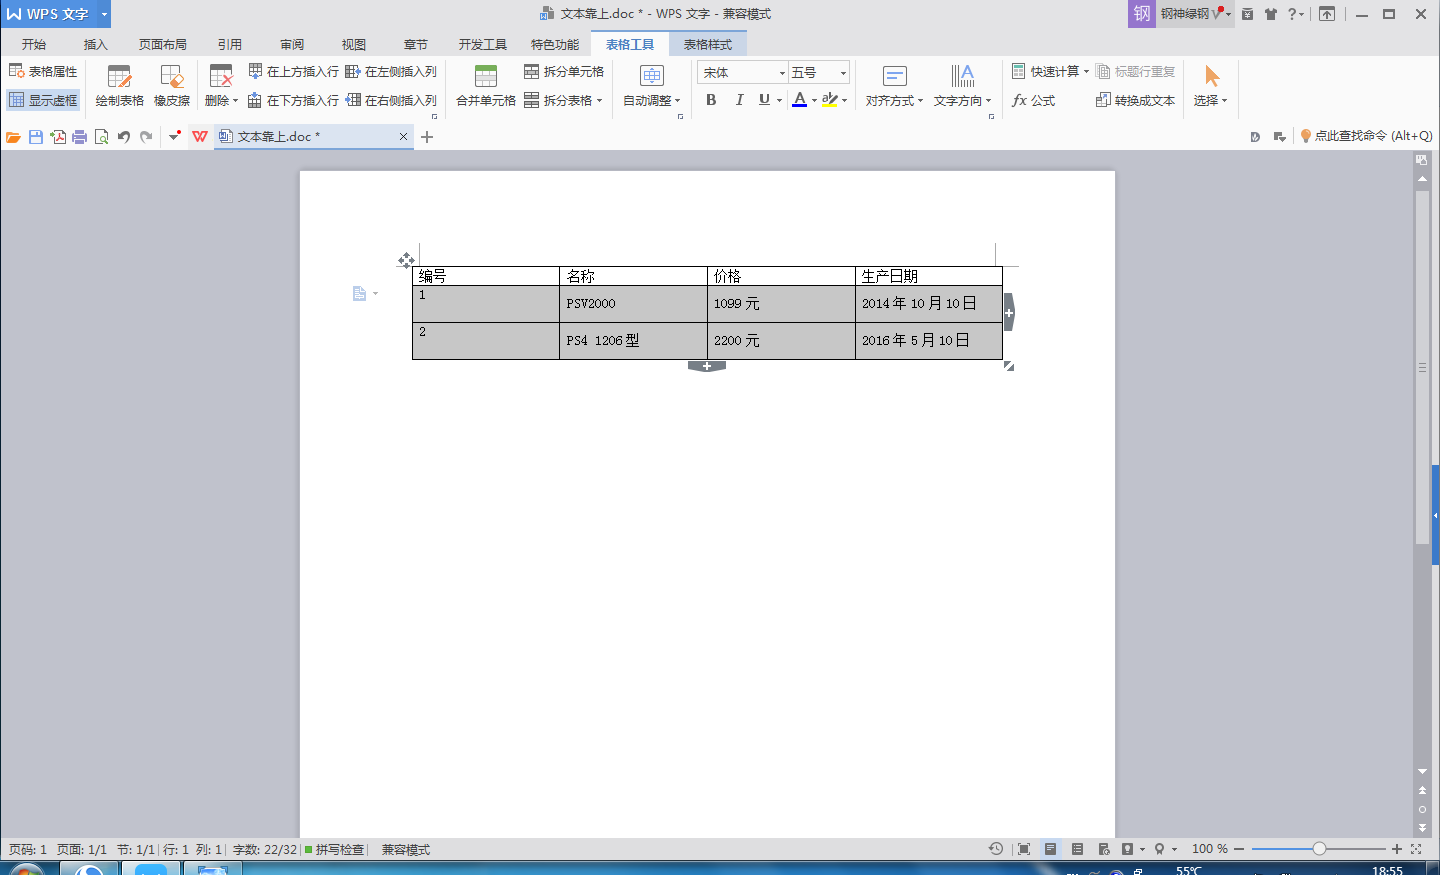Click the vertical scrollbar down arrow
This screenshot has height=875, width=1440.
pyautogui.click(x=1422, y=772)
